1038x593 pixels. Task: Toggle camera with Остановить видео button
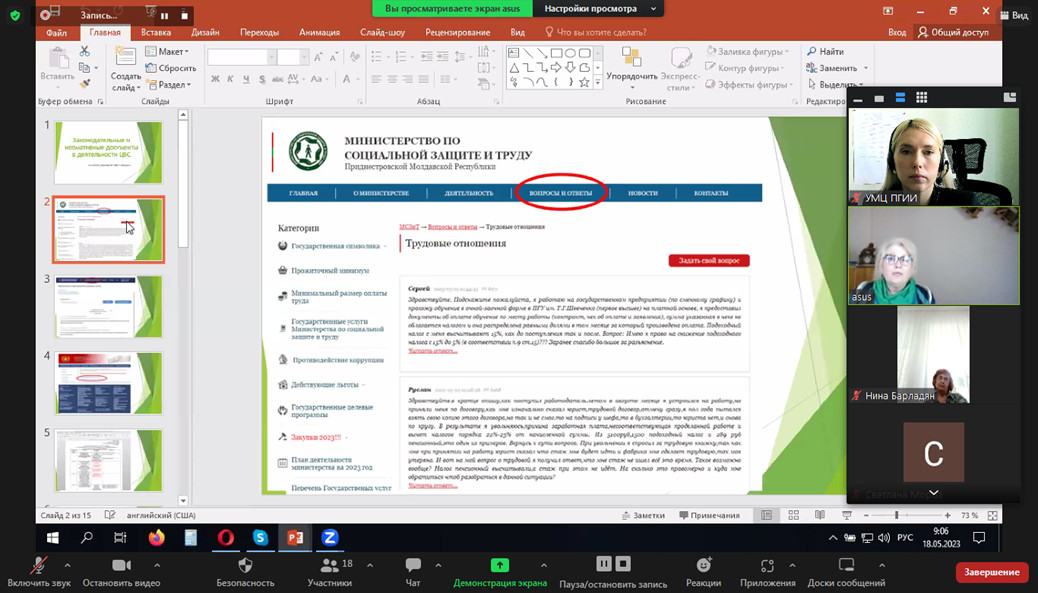121,566
